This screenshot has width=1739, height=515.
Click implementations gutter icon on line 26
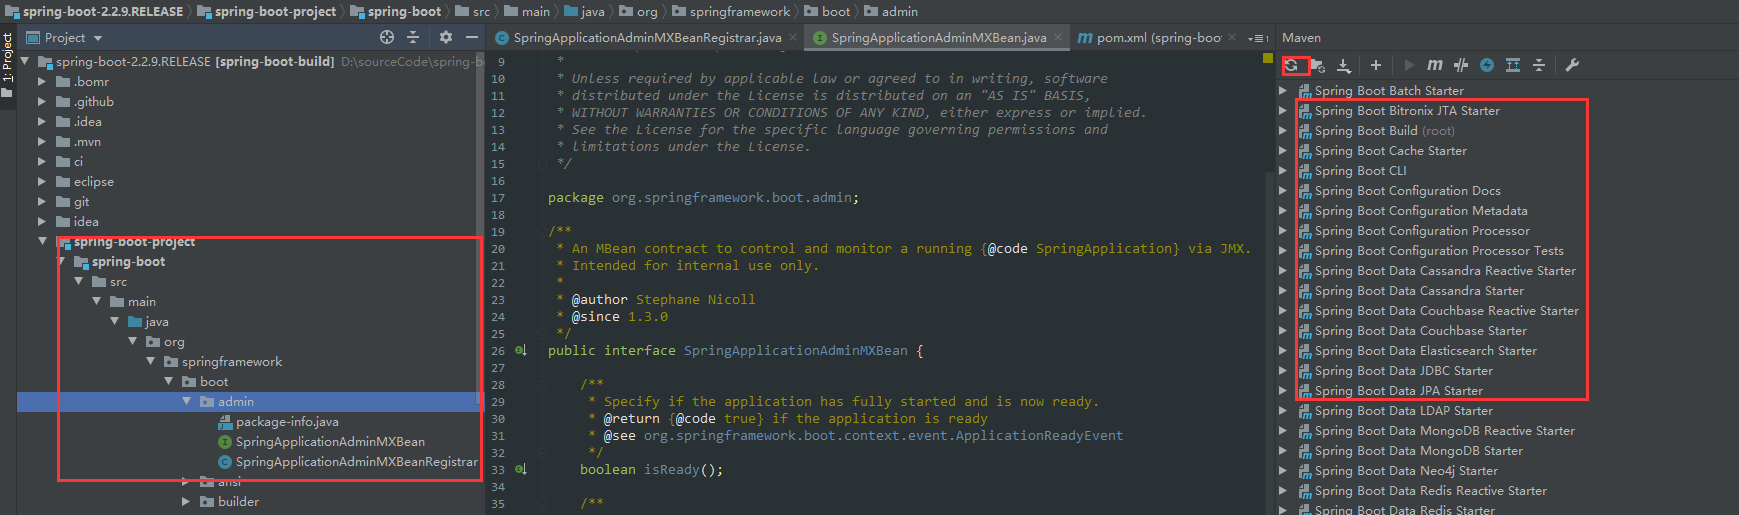520,351
